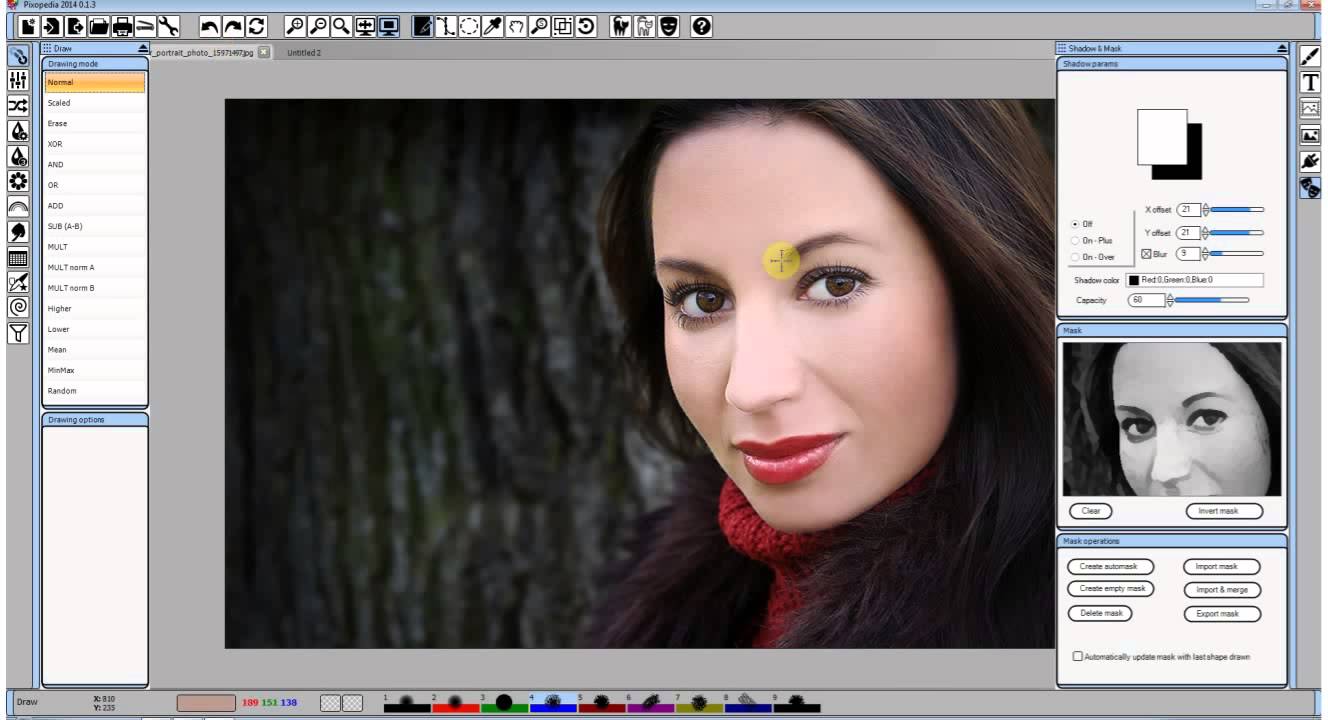Click the flower icon in left sidebar
Screen dimensions: 1328x720
click(x=18, y=181)
